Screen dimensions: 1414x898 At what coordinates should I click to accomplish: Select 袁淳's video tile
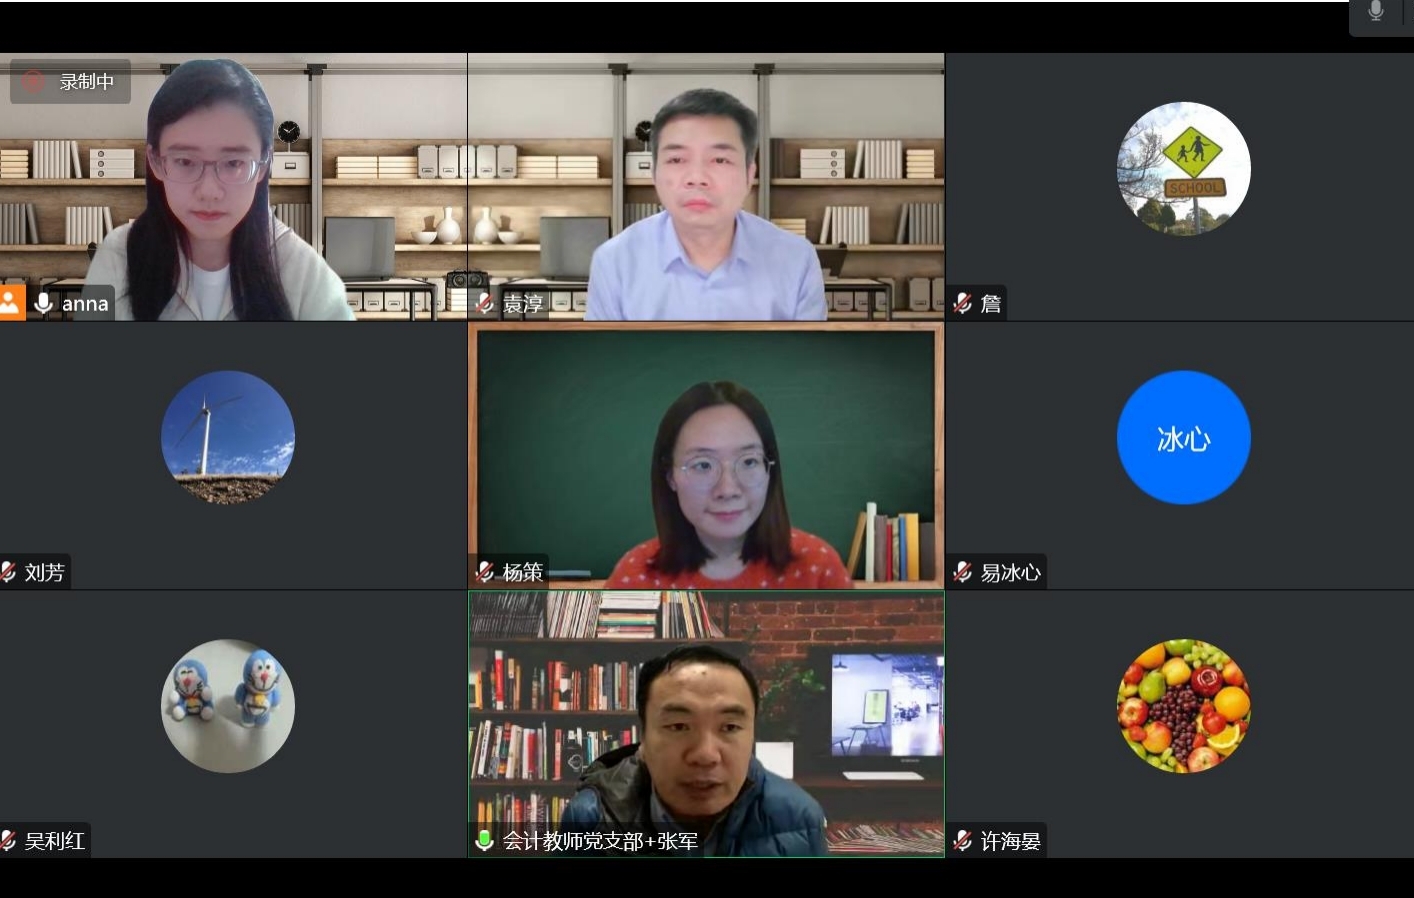click(706, 187)
